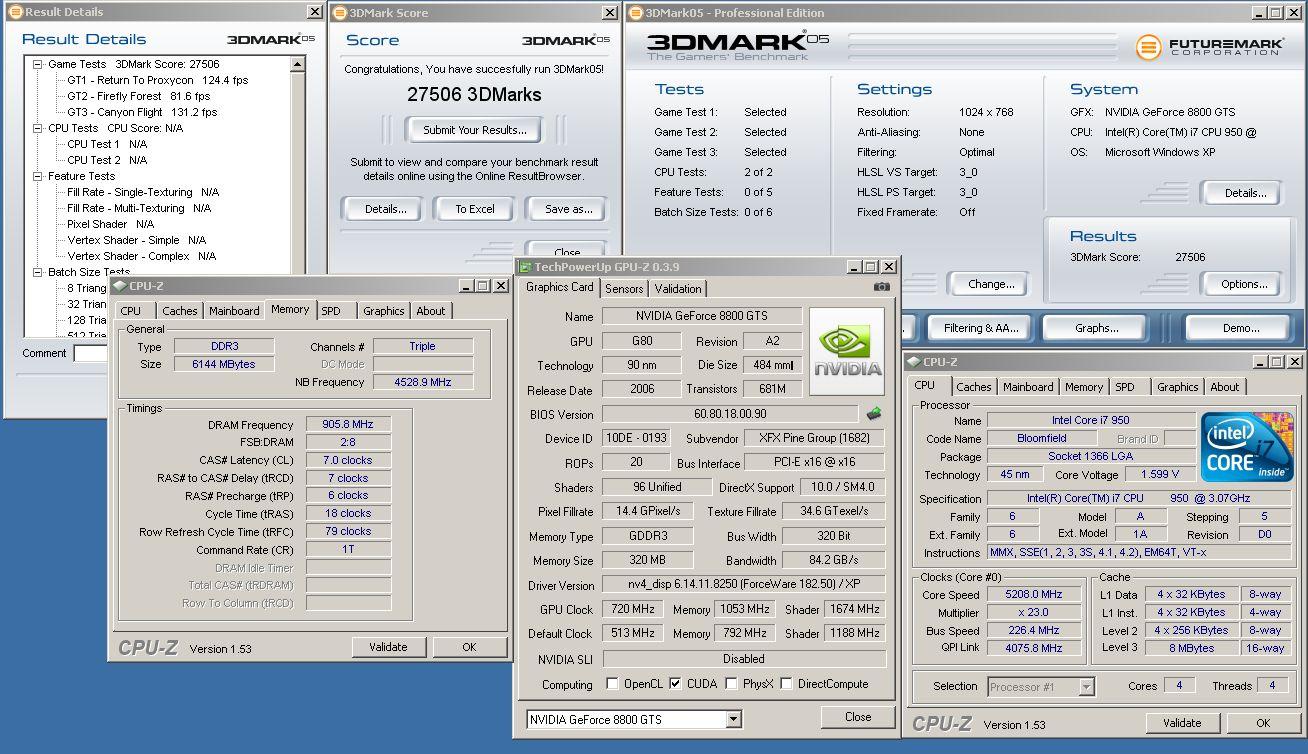Click the BIOS Version 60.80.18.00.90 field
Screen dimensions: 1308x754
(730, 414)
